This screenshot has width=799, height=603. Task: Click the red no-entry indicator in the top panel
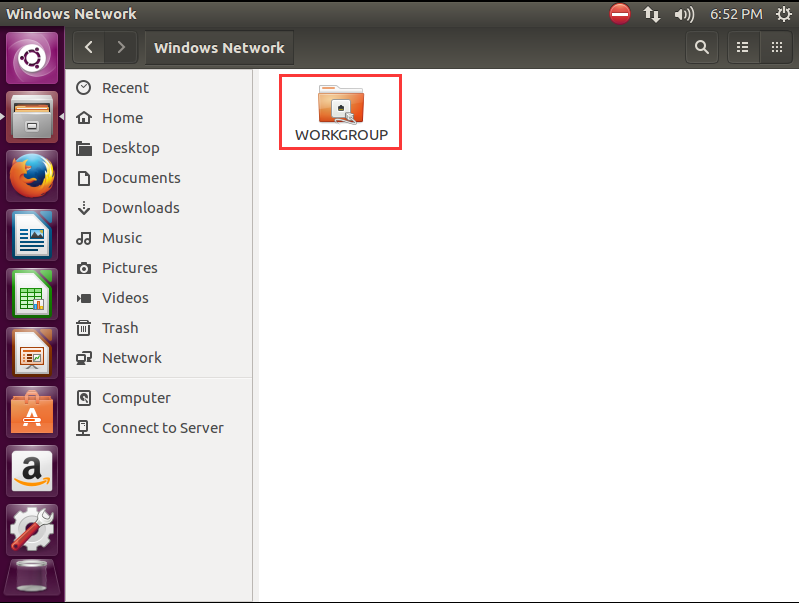tap(620, 14)
